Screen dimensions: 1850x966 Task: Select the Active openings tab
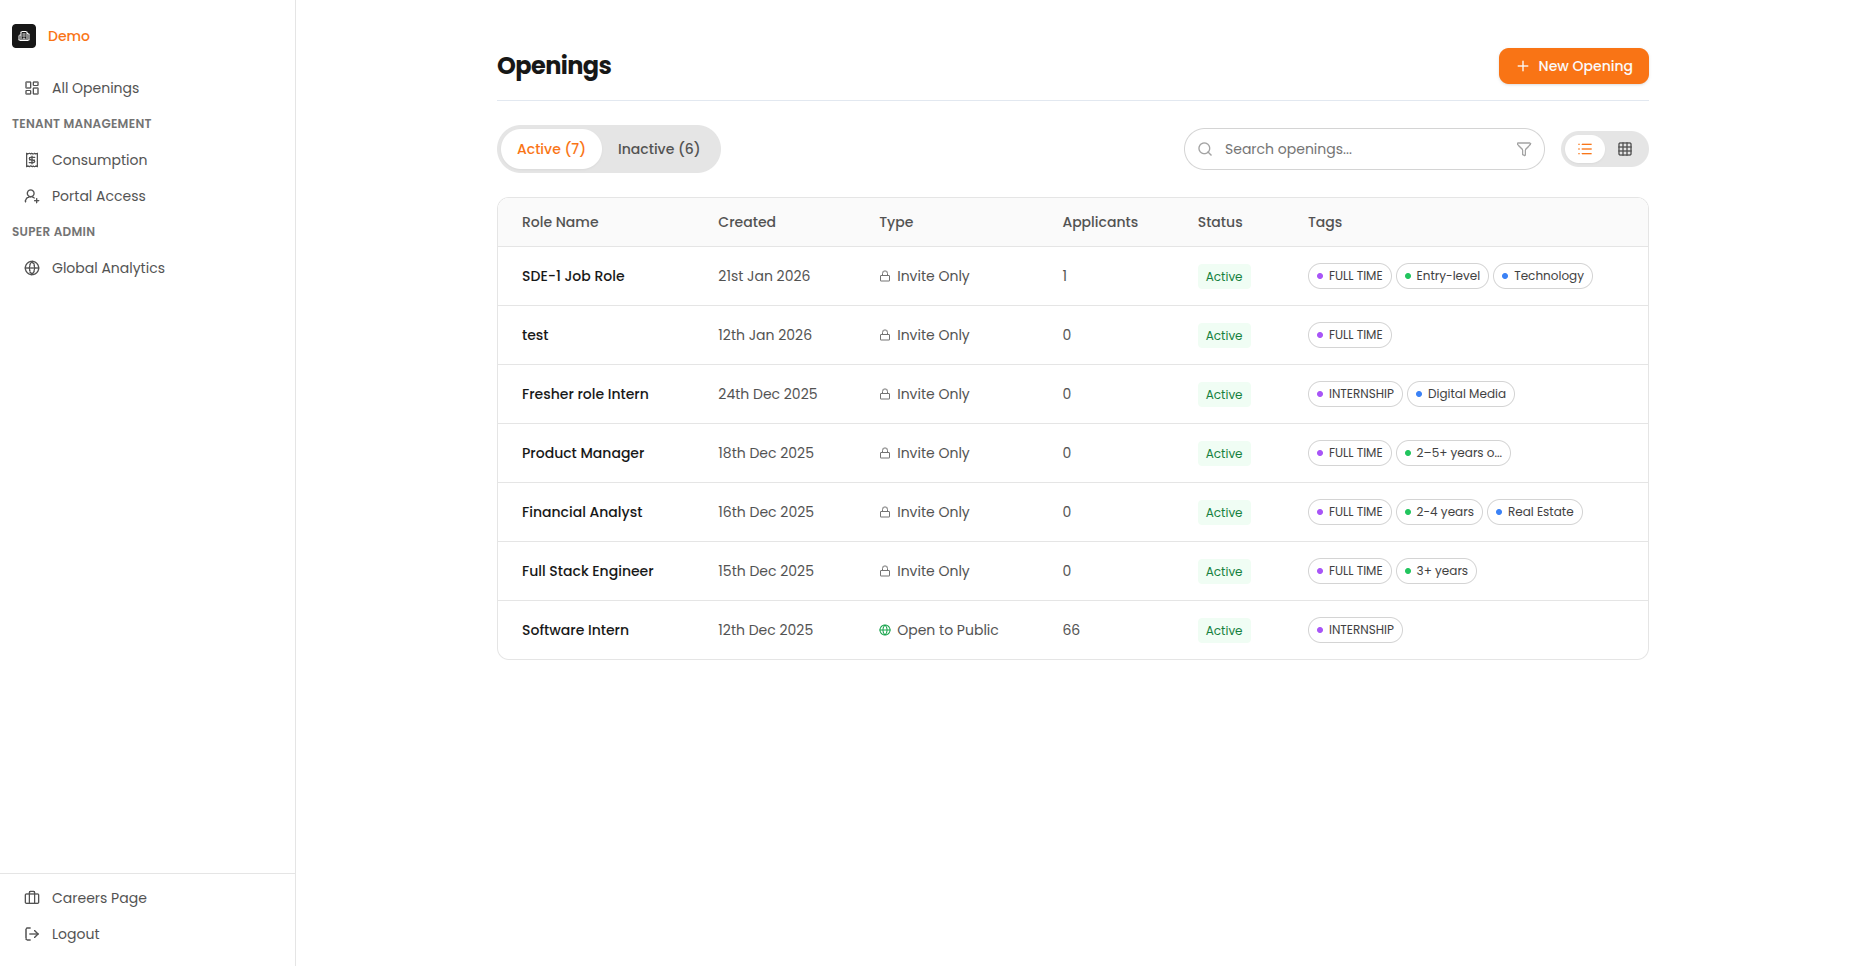click(x=551, y=148)
